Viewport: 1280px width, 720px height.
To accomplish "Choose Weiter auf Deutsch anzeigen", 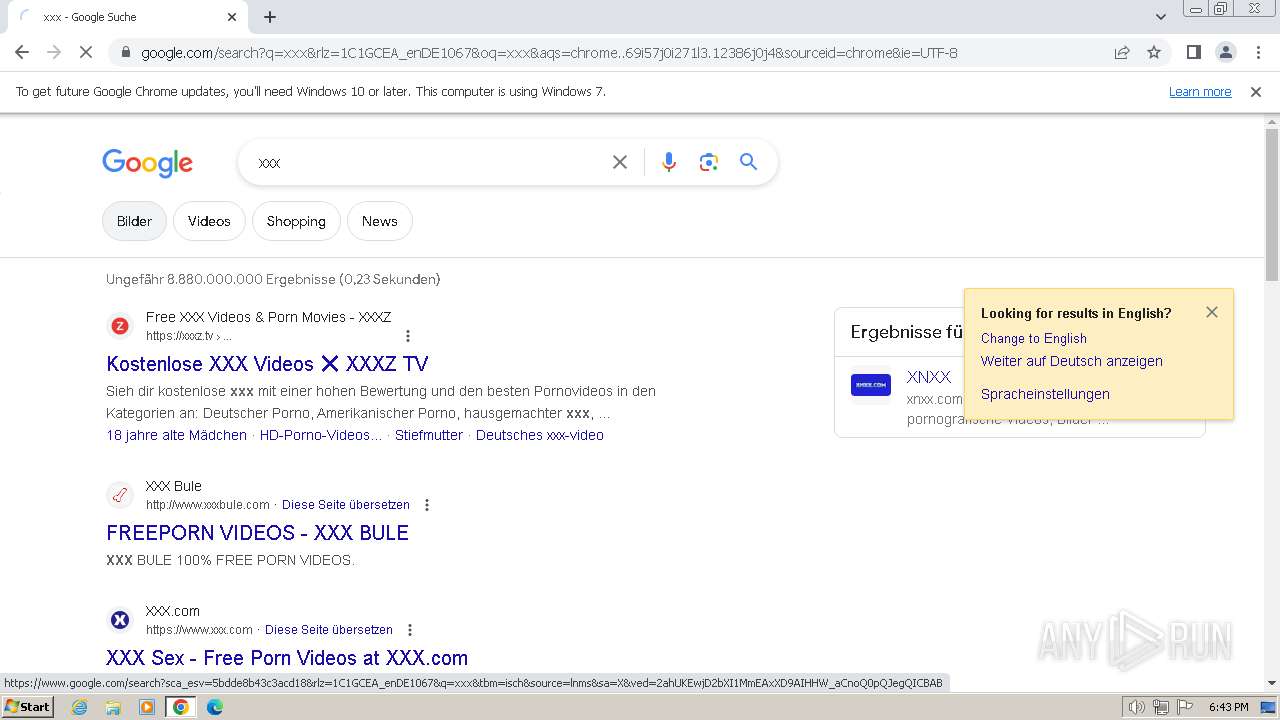I will pyautogui.click(x=1071, y=361).
